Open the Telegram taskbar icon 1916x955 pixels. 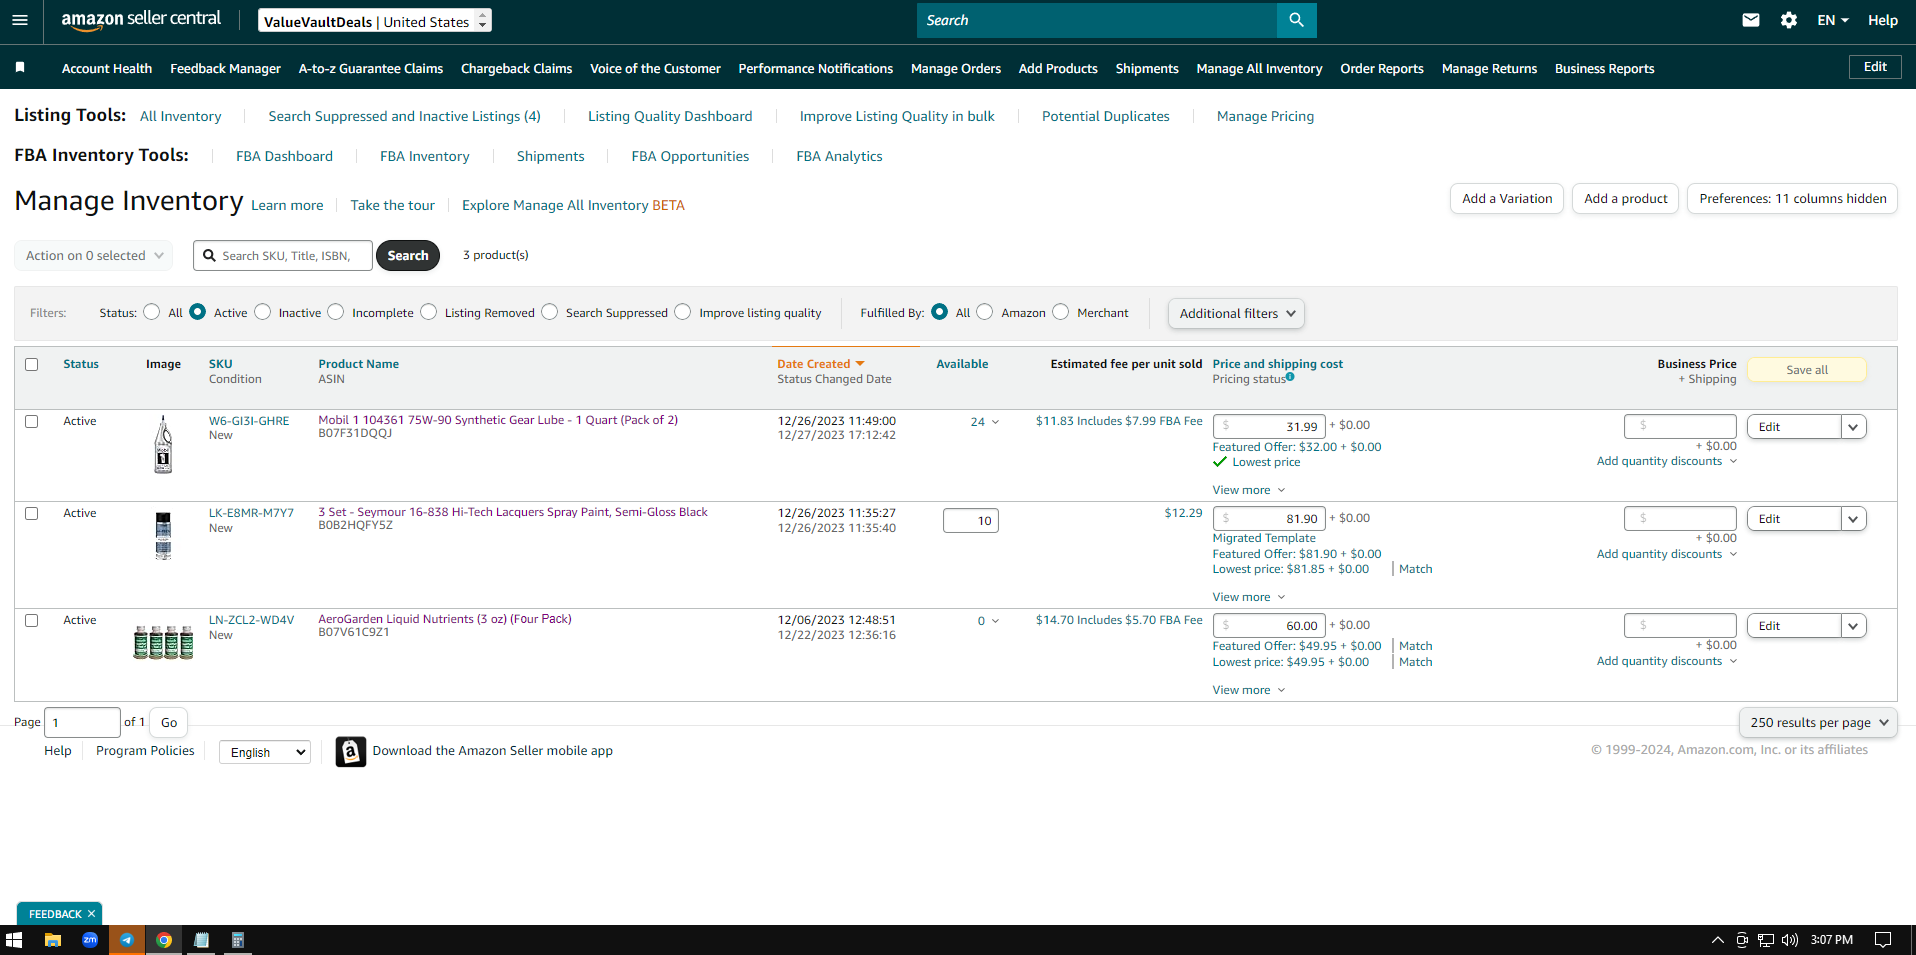click(x=127, y=940)
